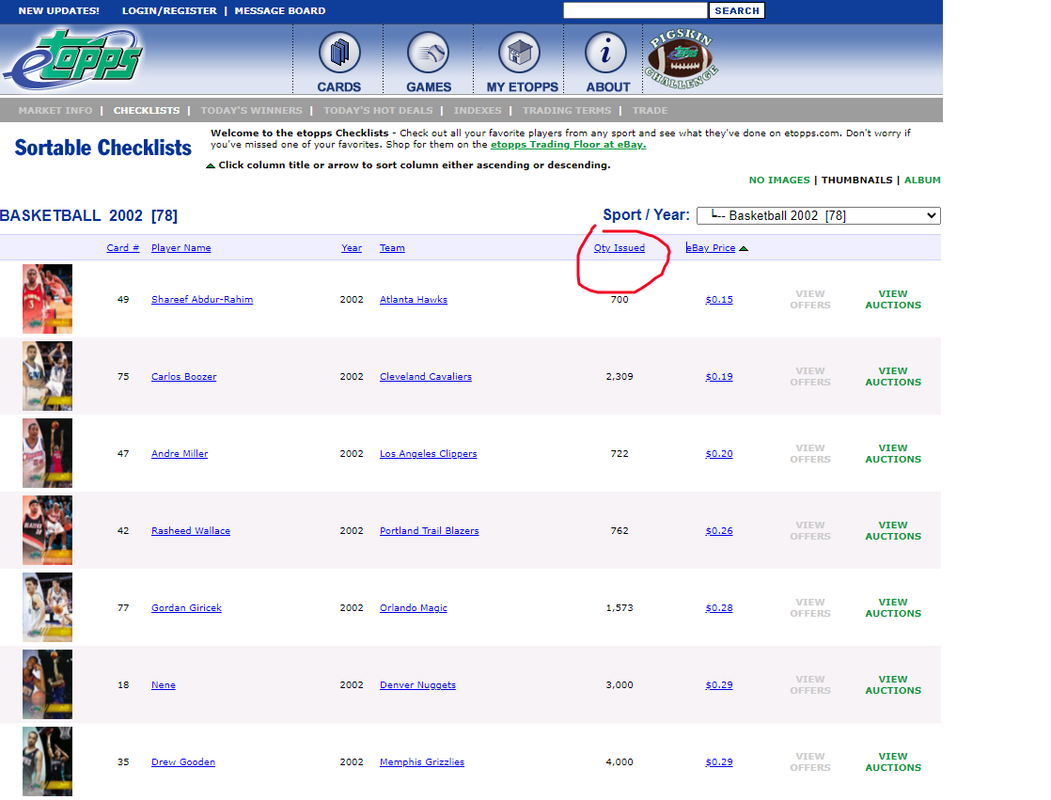Screen dimensions: 1051x800
Task: Open the My Etopps icon
Action: point(519,53)
